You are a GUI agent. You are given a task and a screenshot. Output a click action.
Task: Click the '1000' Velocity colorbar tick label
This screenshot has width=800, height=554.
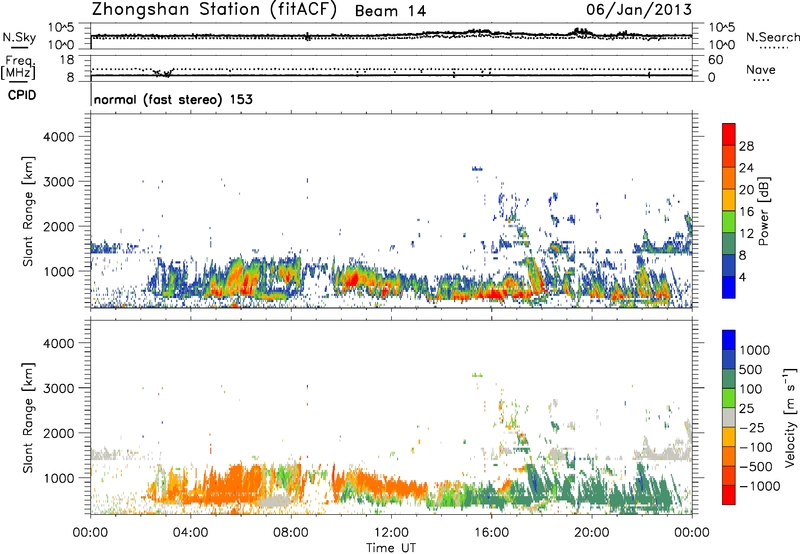[x=755, y=350]
